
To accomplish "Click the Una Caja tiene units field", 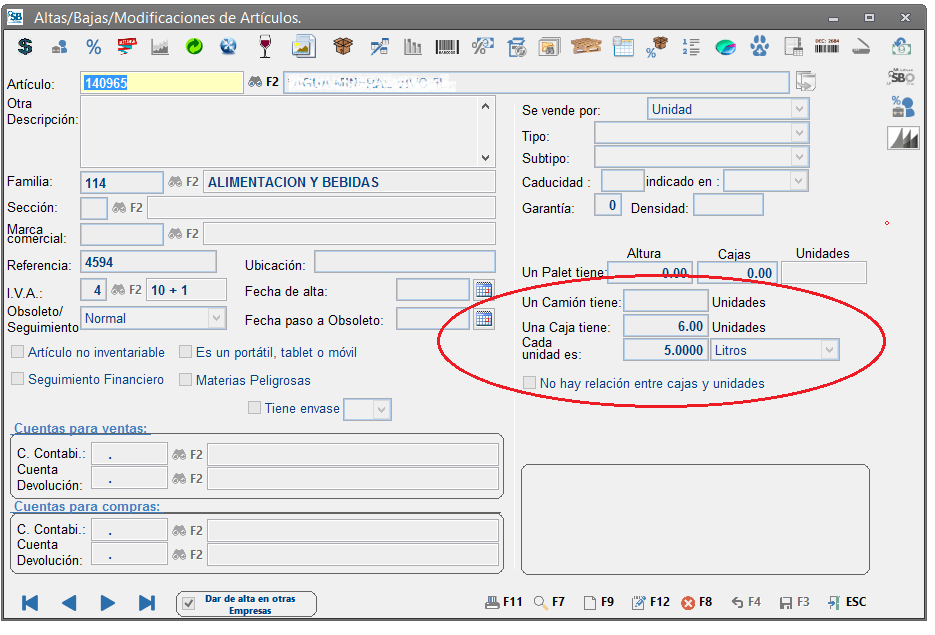I will [665, 326].
